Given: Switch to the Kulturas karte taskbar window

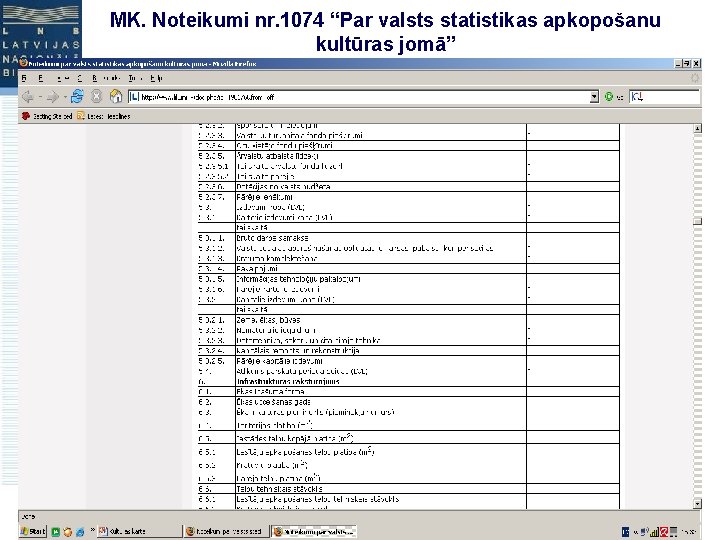Looking at the screenshot, I should point(138,531).
